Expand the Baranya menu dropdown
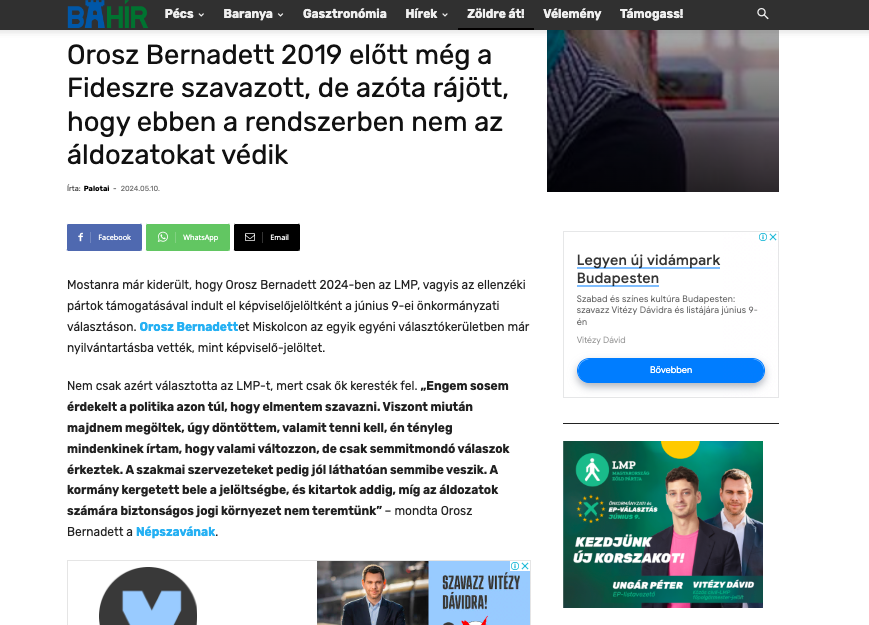Screen dimensions: 869x625 pos(253,14)
